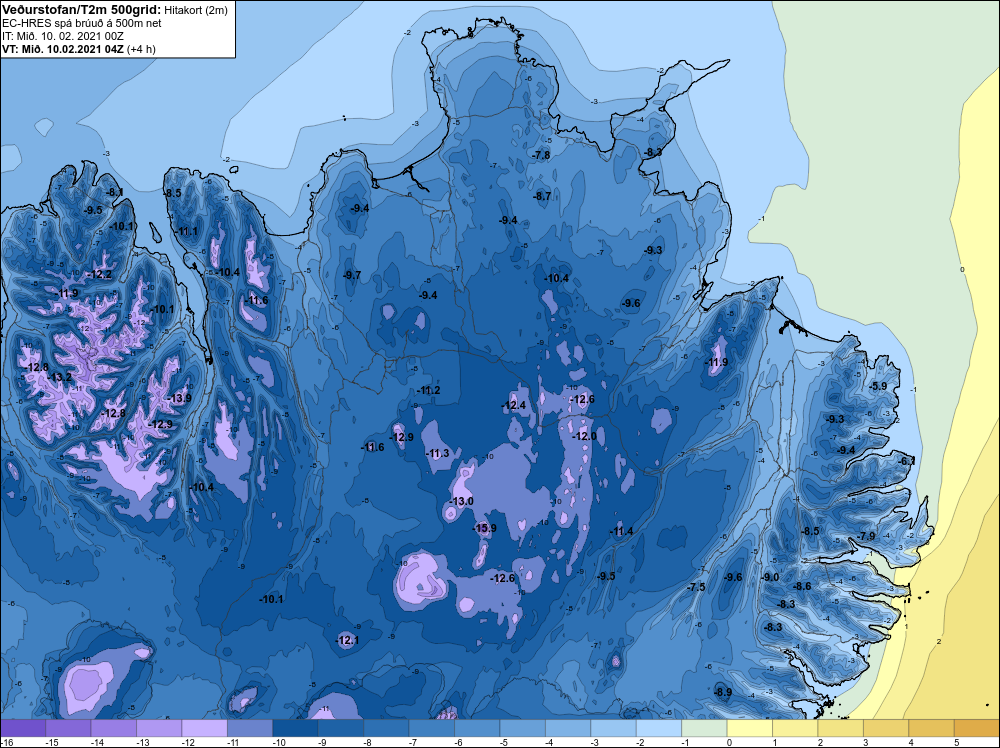Click the "-16" label on the legend scale

(x=6, y=743)
